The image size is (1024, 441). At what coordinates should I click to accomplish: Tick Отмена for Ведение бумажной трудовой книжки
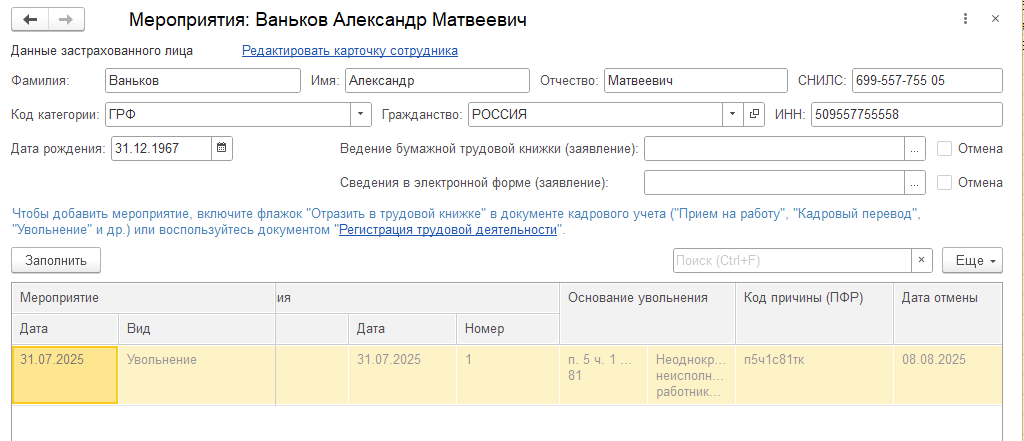[x=944, y=148]
